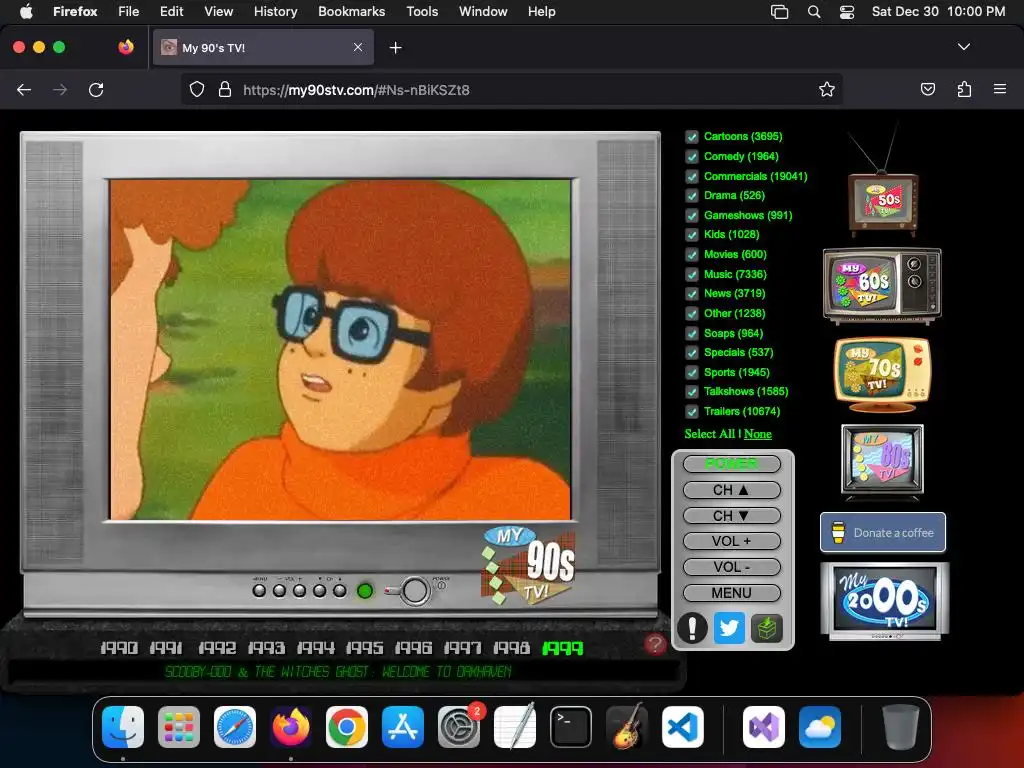Open the My 60s TV icon
The height and width of the screenshot is (768, 1024).
click(x=882, y=285)
